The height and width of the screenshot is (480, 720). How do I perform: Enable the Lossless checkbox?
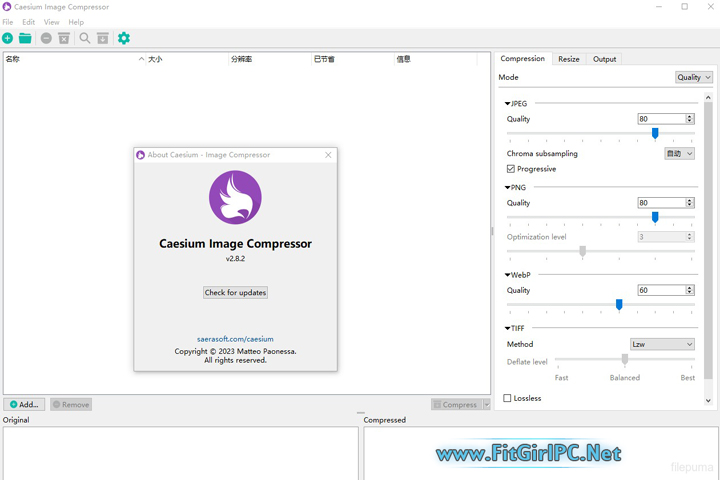click(507, 398)
